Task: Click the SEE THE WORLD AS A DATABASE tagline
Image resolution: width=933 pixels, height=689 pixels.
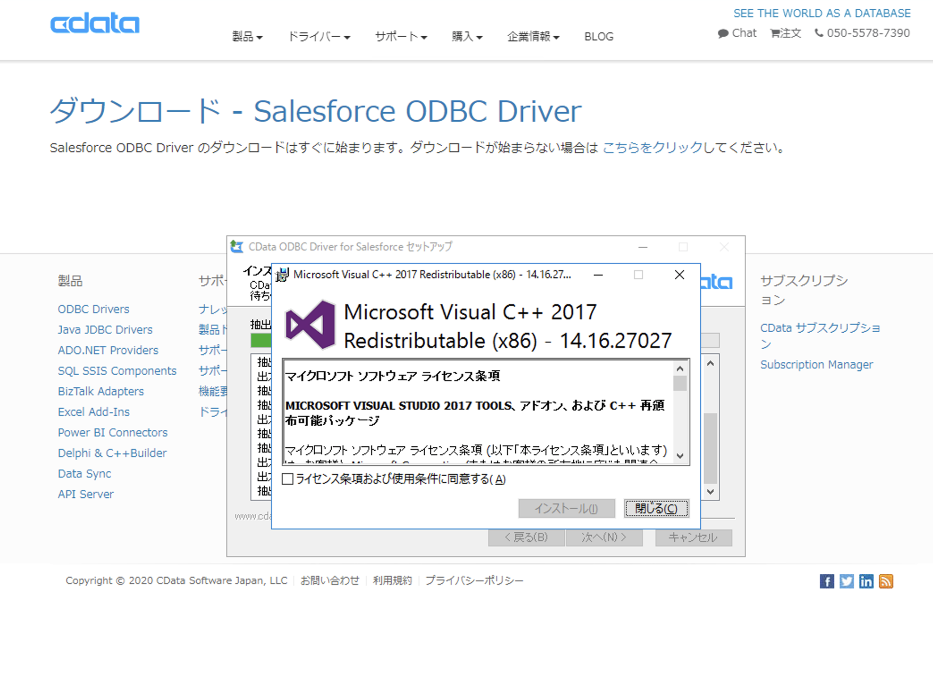Action: pos(822,13)
